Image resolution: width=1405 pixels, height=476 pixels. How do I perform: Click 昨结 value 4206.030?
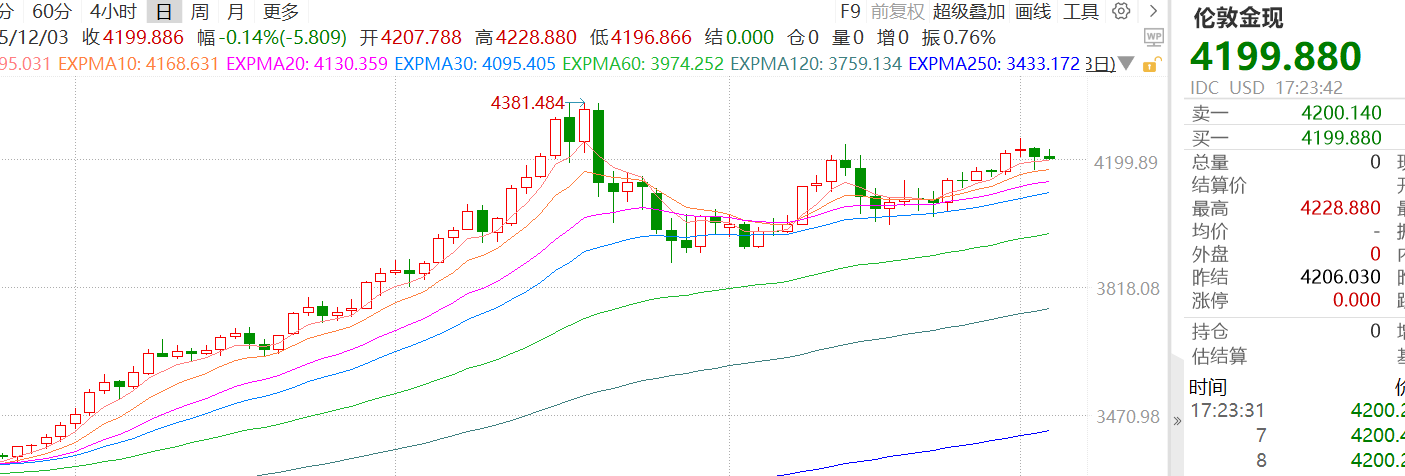pyautogui.click(x=1341, y=277)
